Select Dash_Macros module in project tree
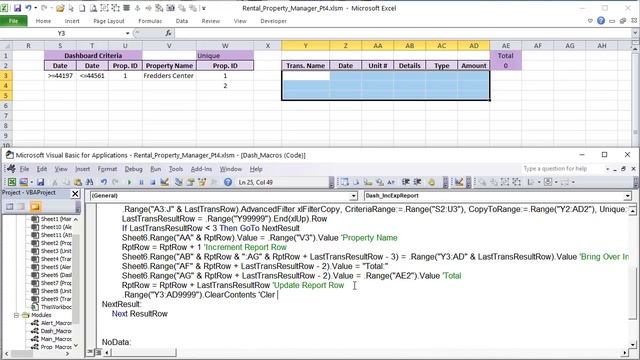640x360 pixels. [x=52, y=331]
